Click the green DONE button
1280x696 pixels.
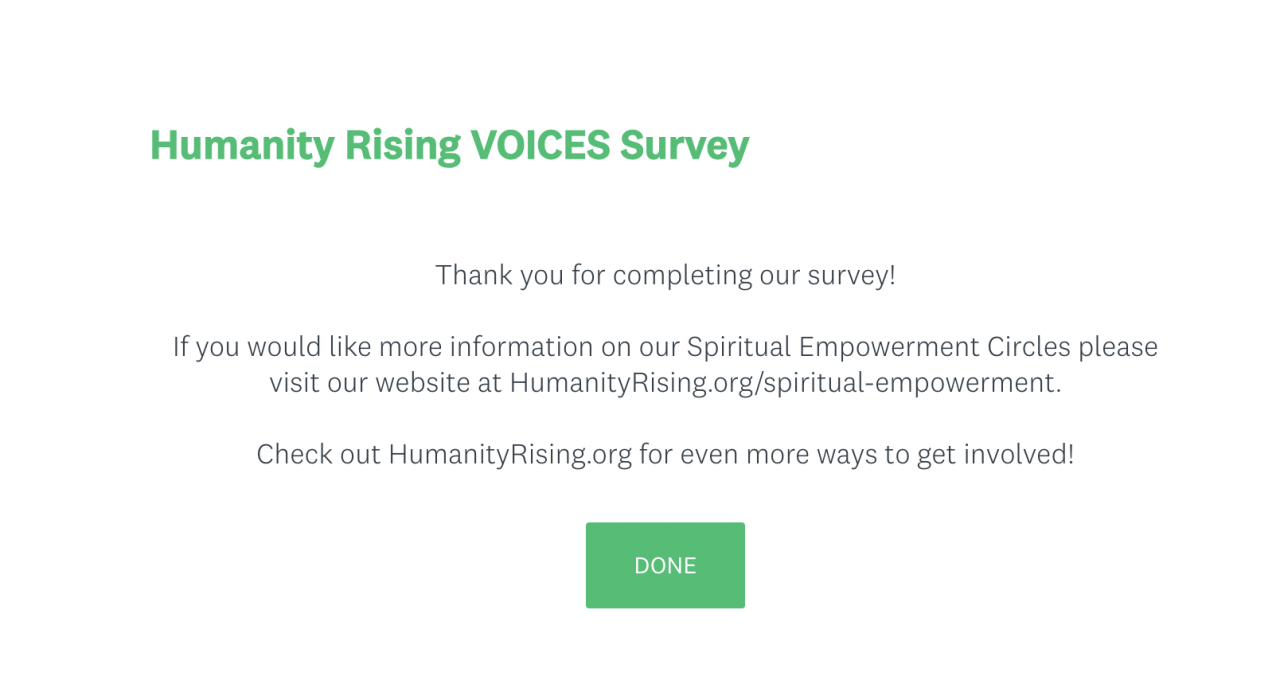[665, 565]
